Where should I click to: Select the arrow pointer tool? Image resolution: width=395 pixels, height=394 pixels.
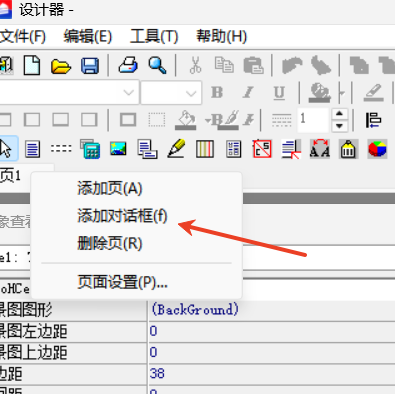[7, 149]
